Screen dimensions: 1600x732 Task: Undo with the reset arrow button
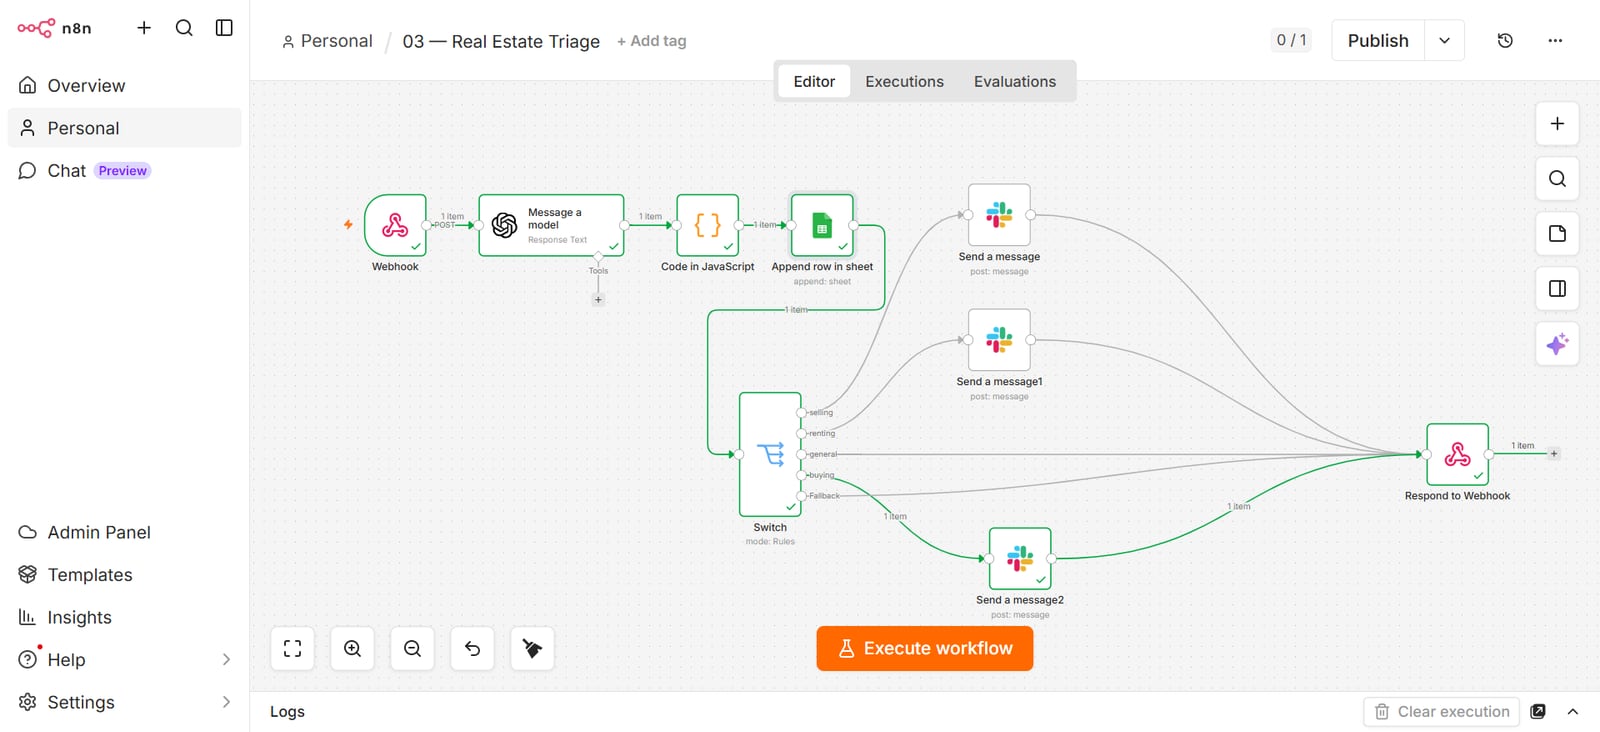pyautogui.click(x=472, y=649)
